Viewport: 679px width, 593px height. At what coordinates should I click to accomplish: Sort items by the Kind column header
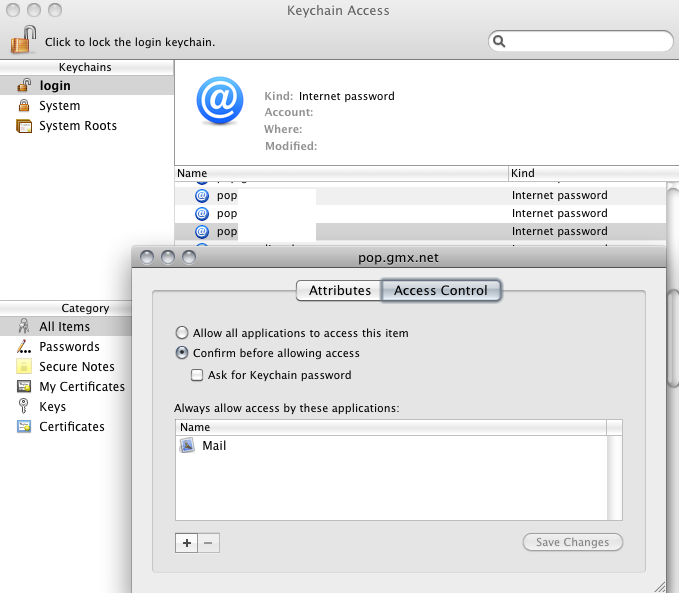pyautogui.click(x=593, y=173)
